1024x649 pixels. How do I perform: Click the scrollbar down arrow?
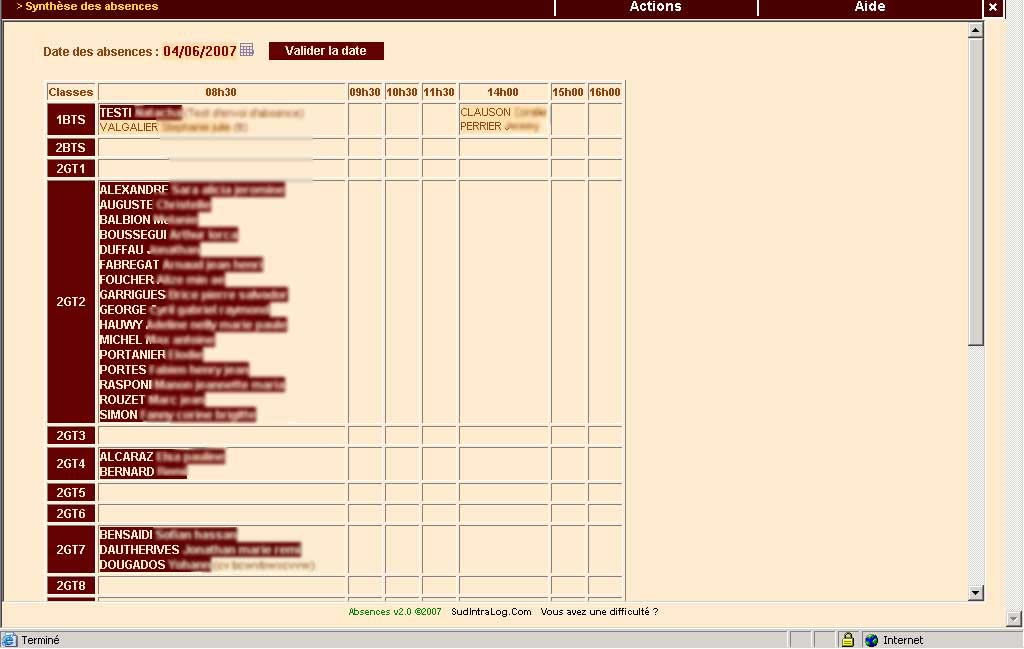tap(976, 593)
